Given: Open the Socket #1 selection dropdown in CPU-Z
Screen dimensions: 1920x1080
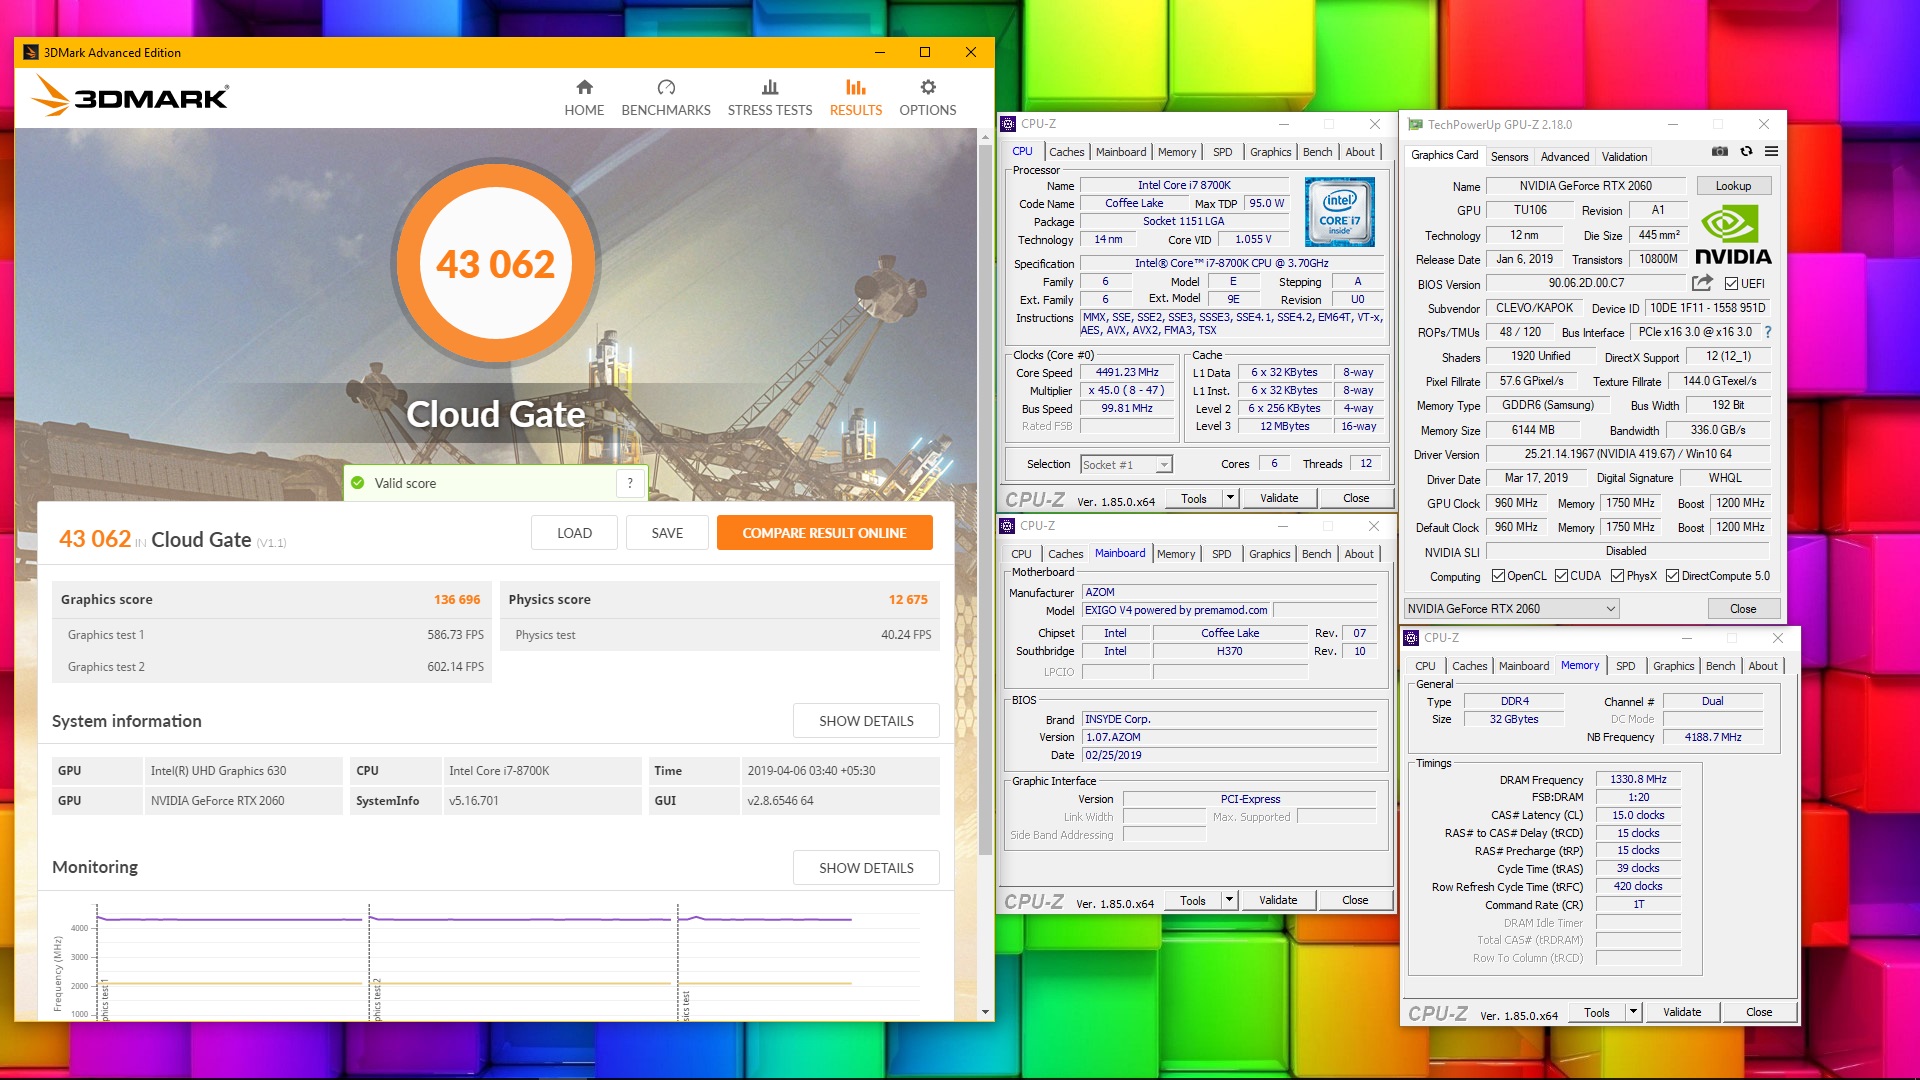Looking at the screenshot, I should click(1164, 465).
